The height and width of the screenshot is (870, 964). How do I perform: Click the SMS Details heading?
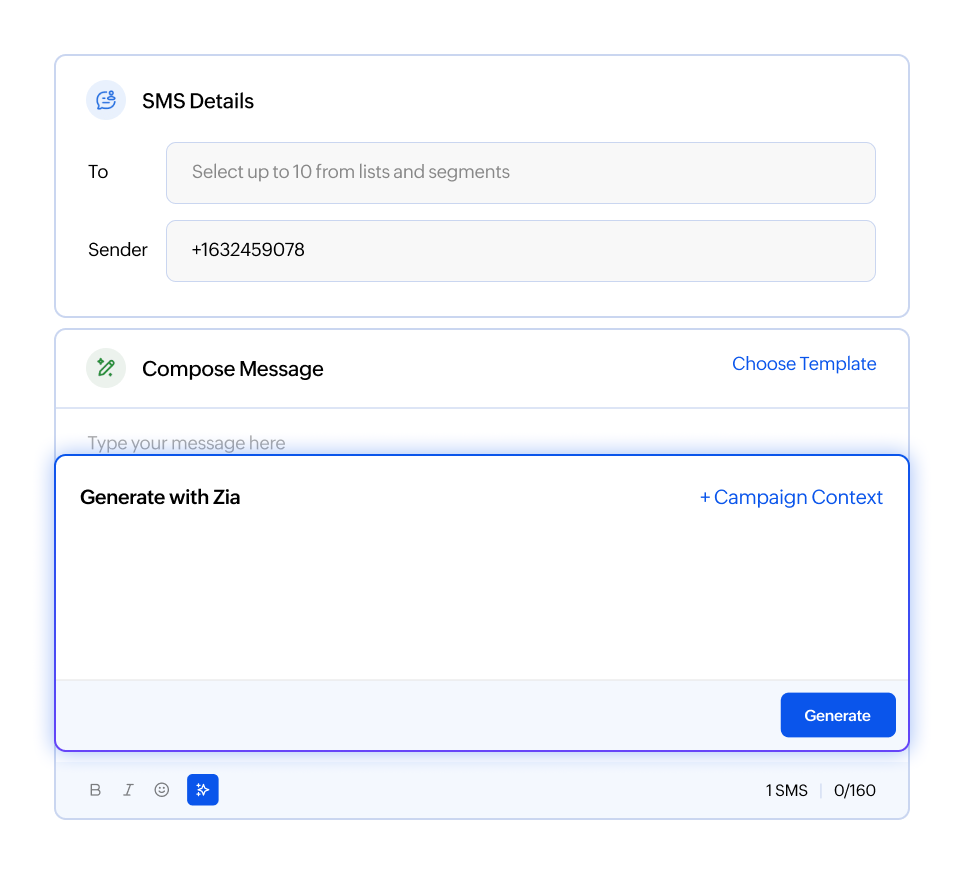point(198,101)
